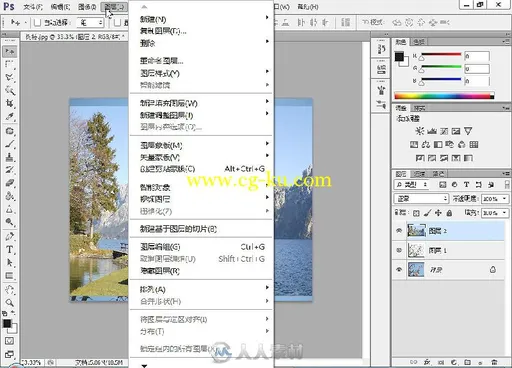Open layer filter type dropdown
This screenshot has height=368, width=512.
[x=412, y=185]
